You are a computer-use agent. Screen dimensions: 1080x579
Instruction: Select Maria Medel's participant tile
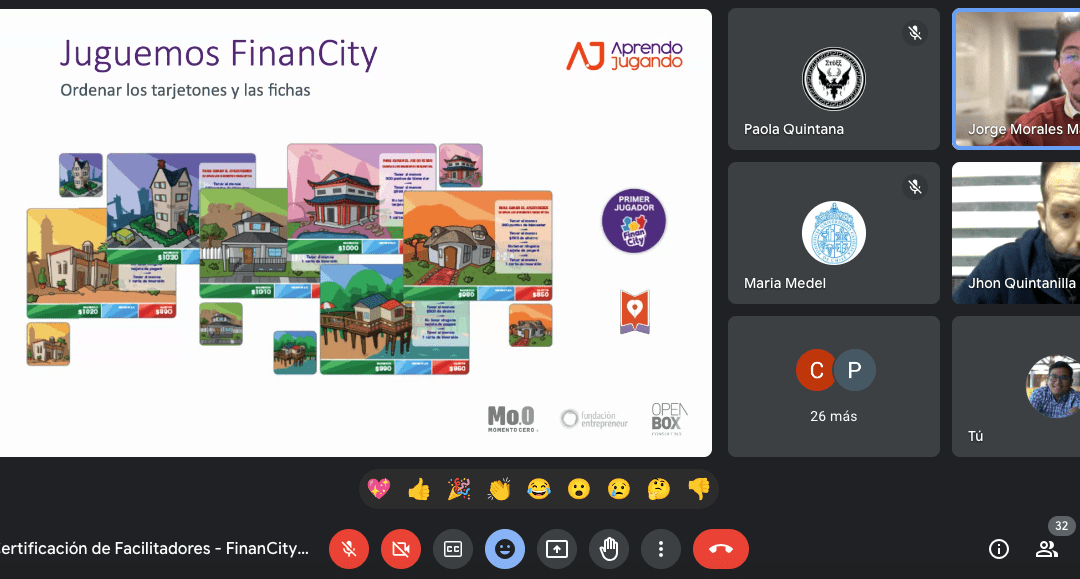pos(833,233)
